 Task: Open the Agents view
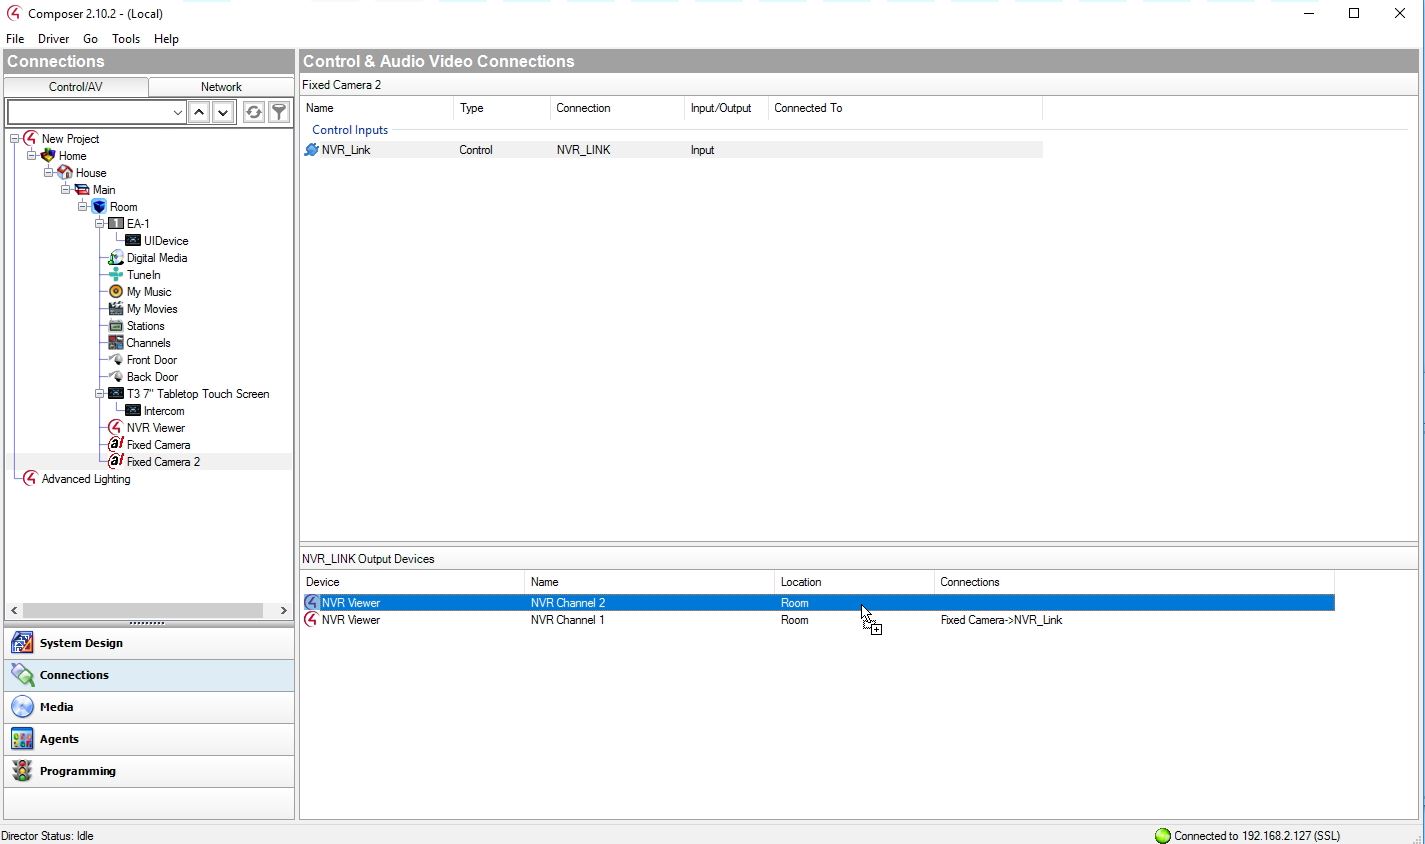point(149,739)
